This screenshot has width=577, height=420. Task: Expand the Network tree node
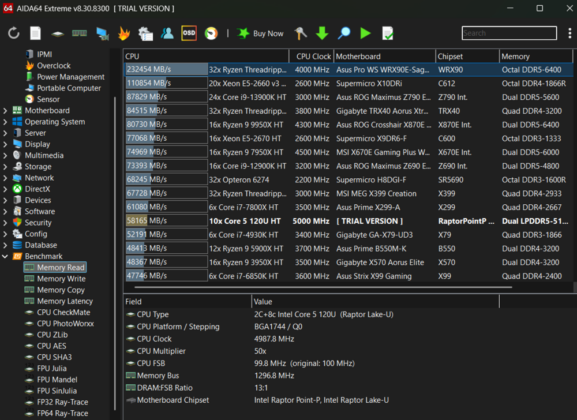click(5, 178)
